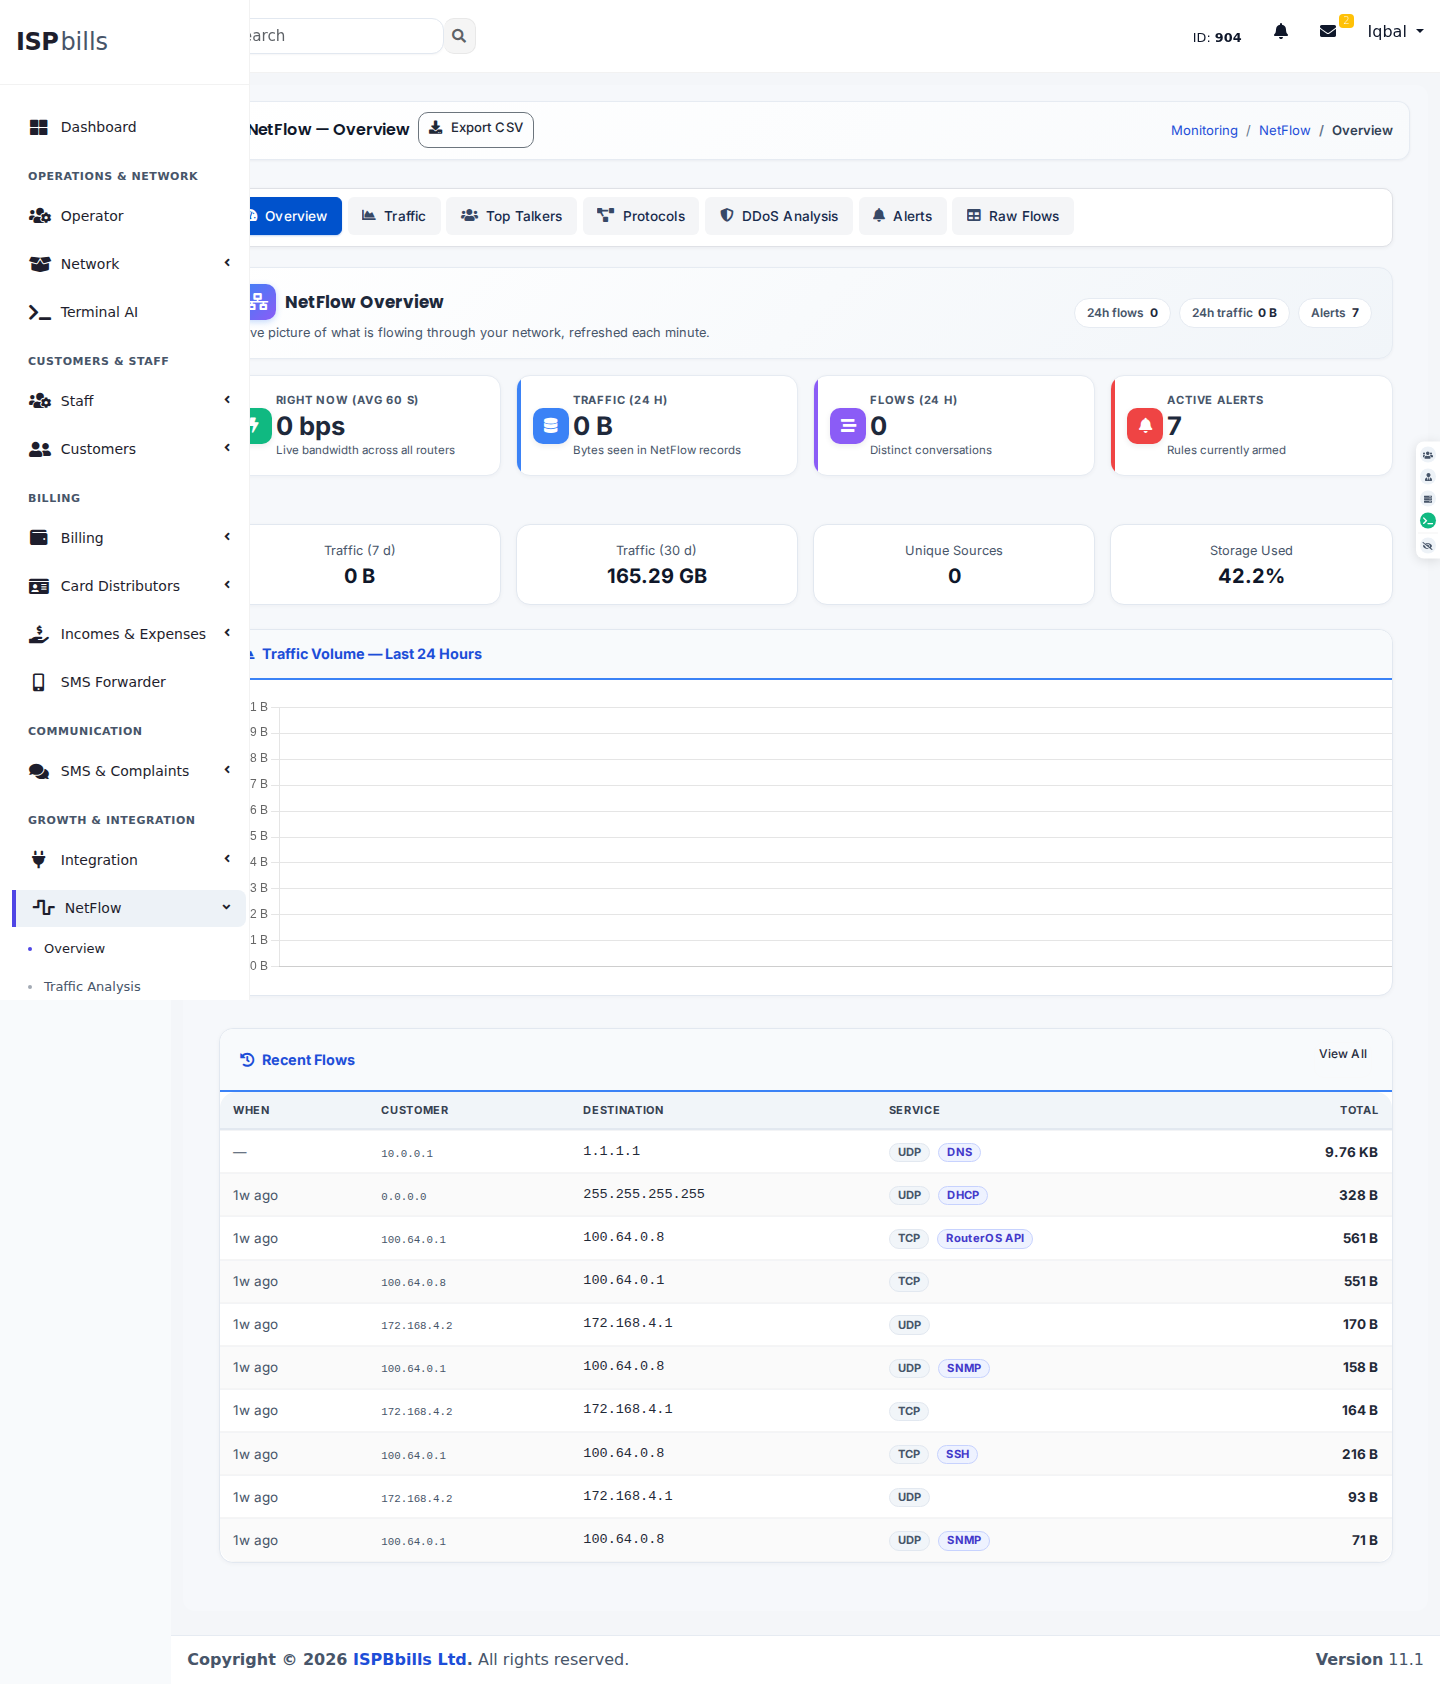The image size is (1440, 1684).
Task: Select the Overview tab
Action: point(295,216)
